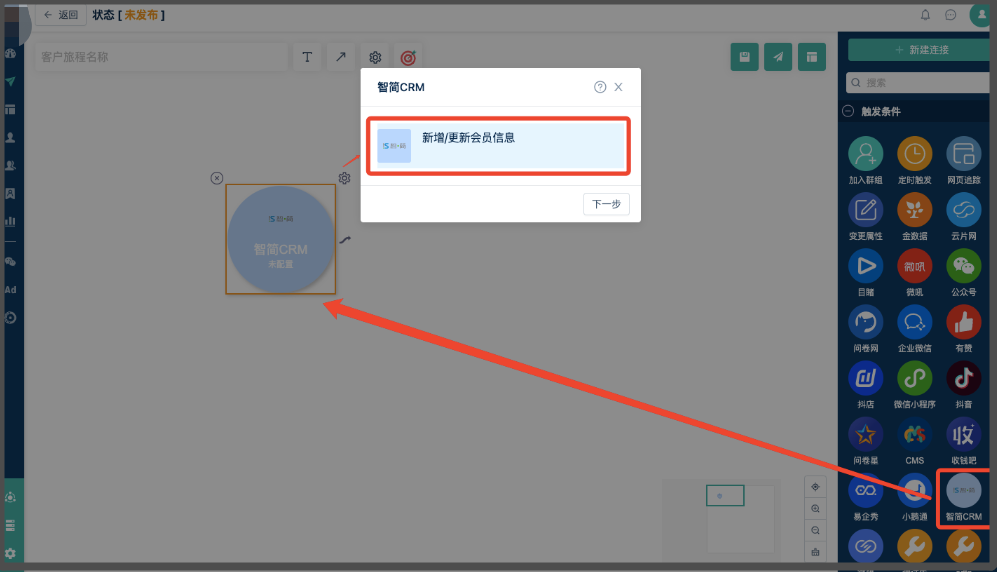Select the 抖店 trigger
The image size is (997, 572).
(x=865, y=385)
